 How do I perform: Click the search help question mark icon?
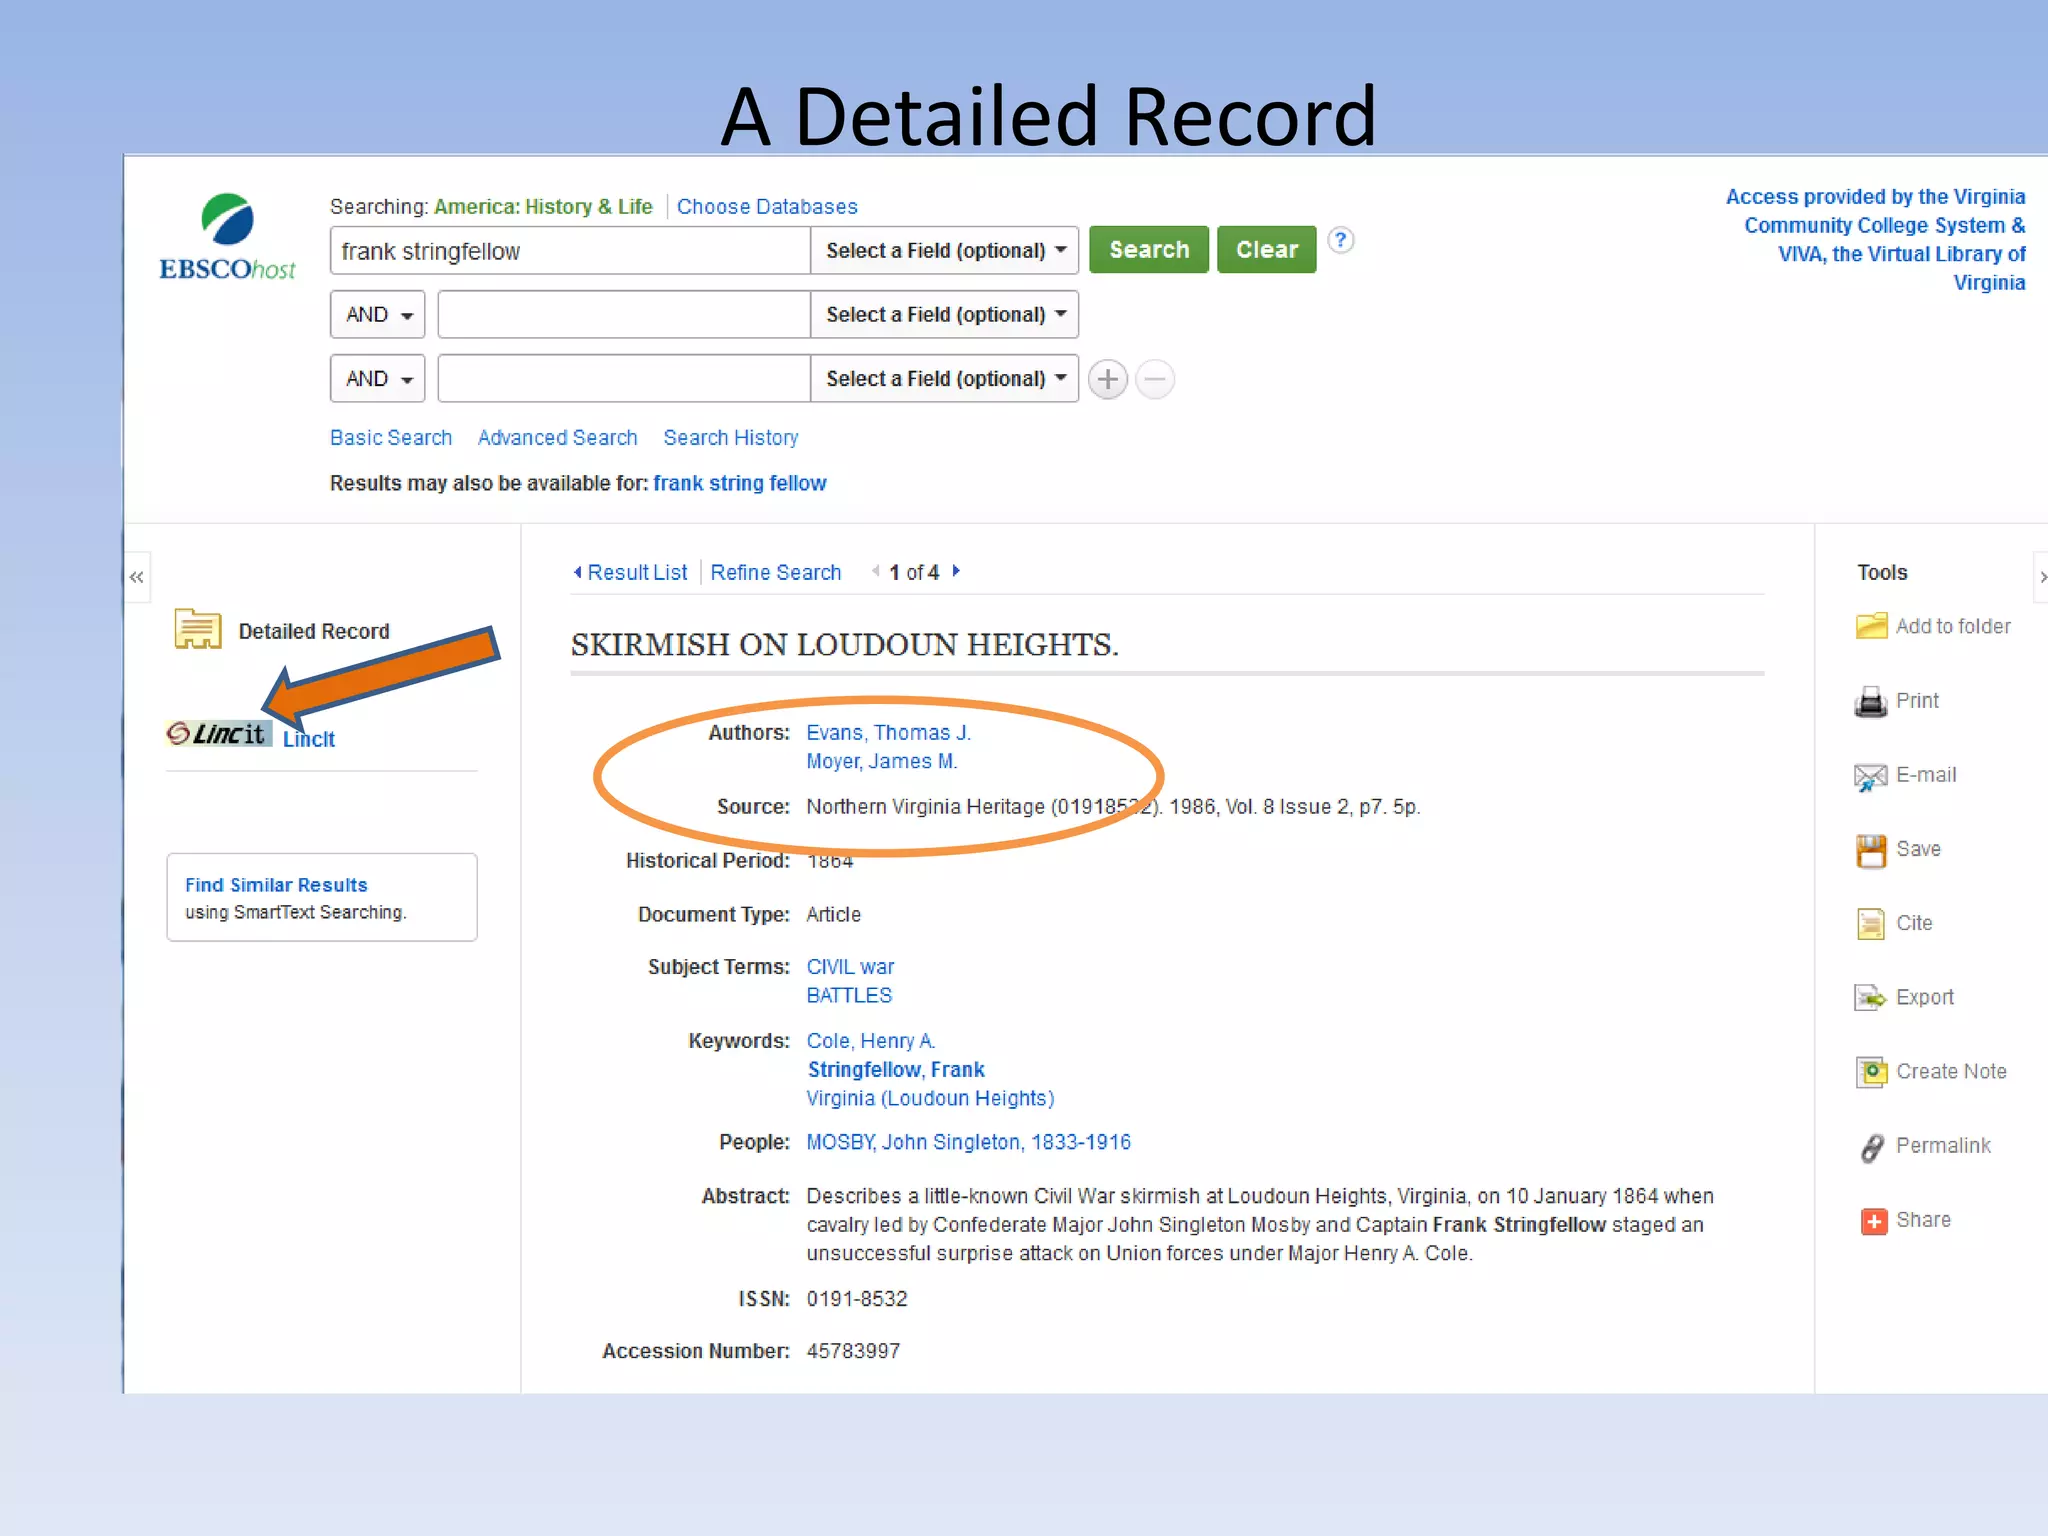tap(1340, 240)
